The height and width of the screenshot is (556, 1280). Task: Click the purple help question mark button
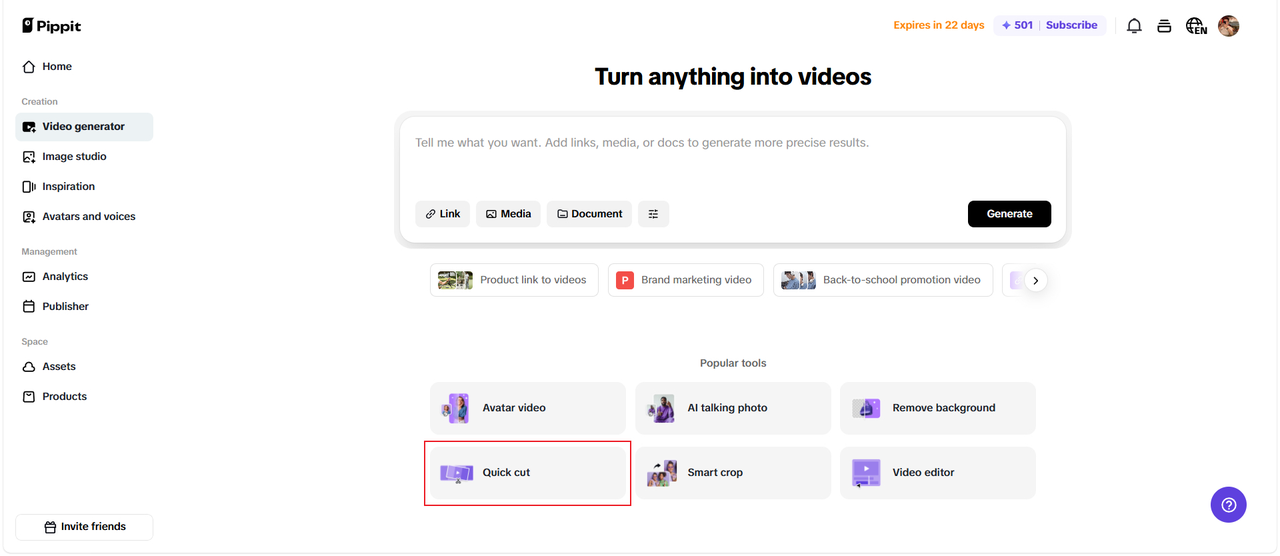pyautogui.click(x=1228, y=504)
